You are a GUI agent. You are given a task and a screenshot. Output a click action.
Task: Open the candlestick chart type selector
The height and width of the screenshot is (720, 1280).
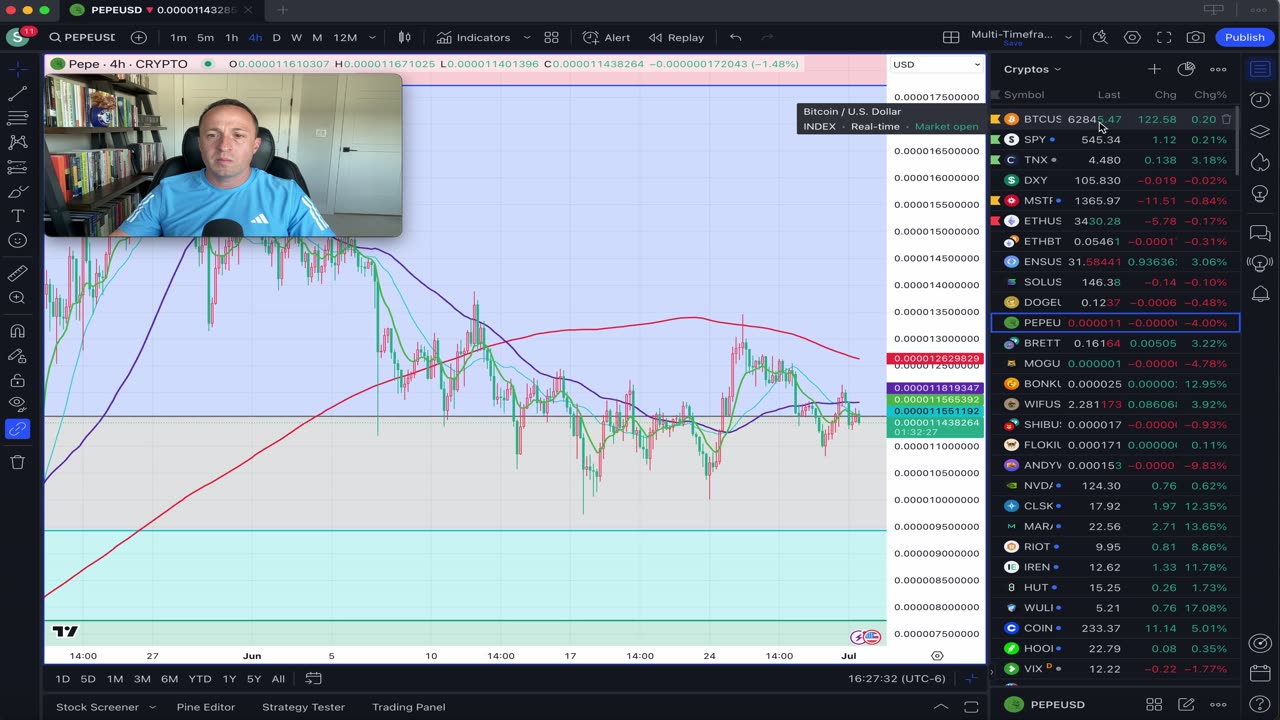405,37
